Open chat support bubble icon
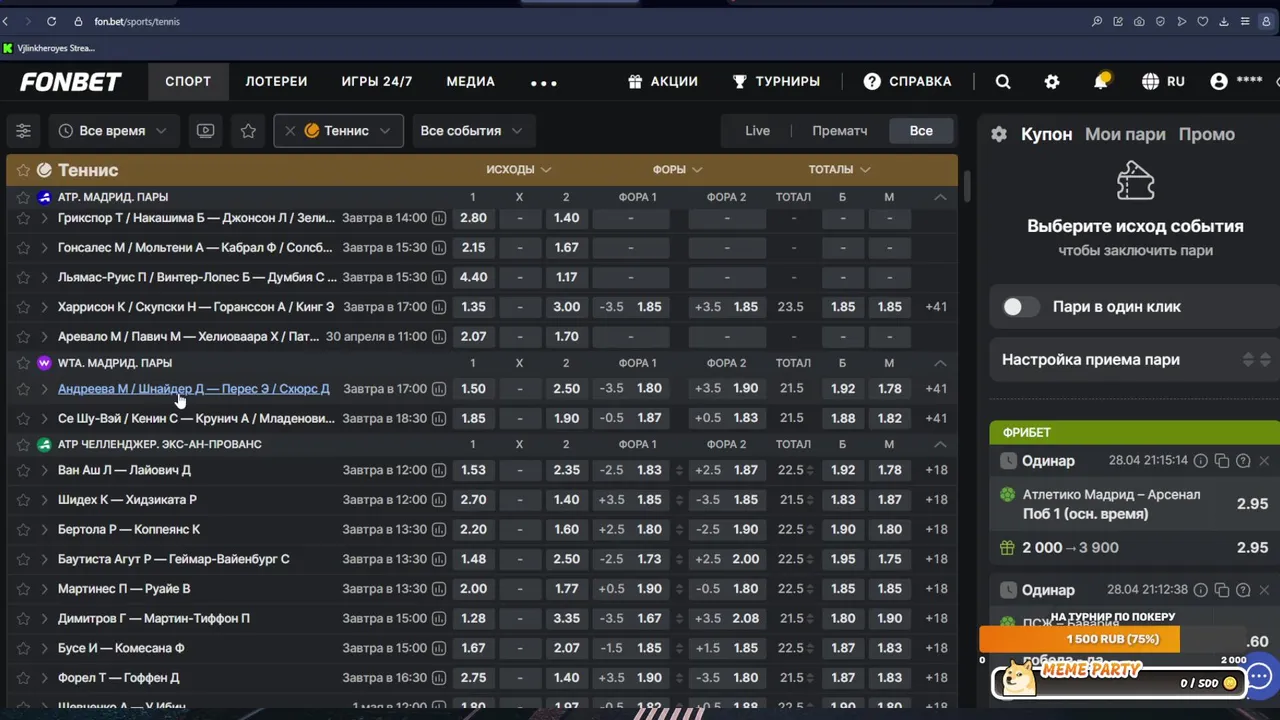The width and height of the screenshot is (1280, 720). [1260, 676]
